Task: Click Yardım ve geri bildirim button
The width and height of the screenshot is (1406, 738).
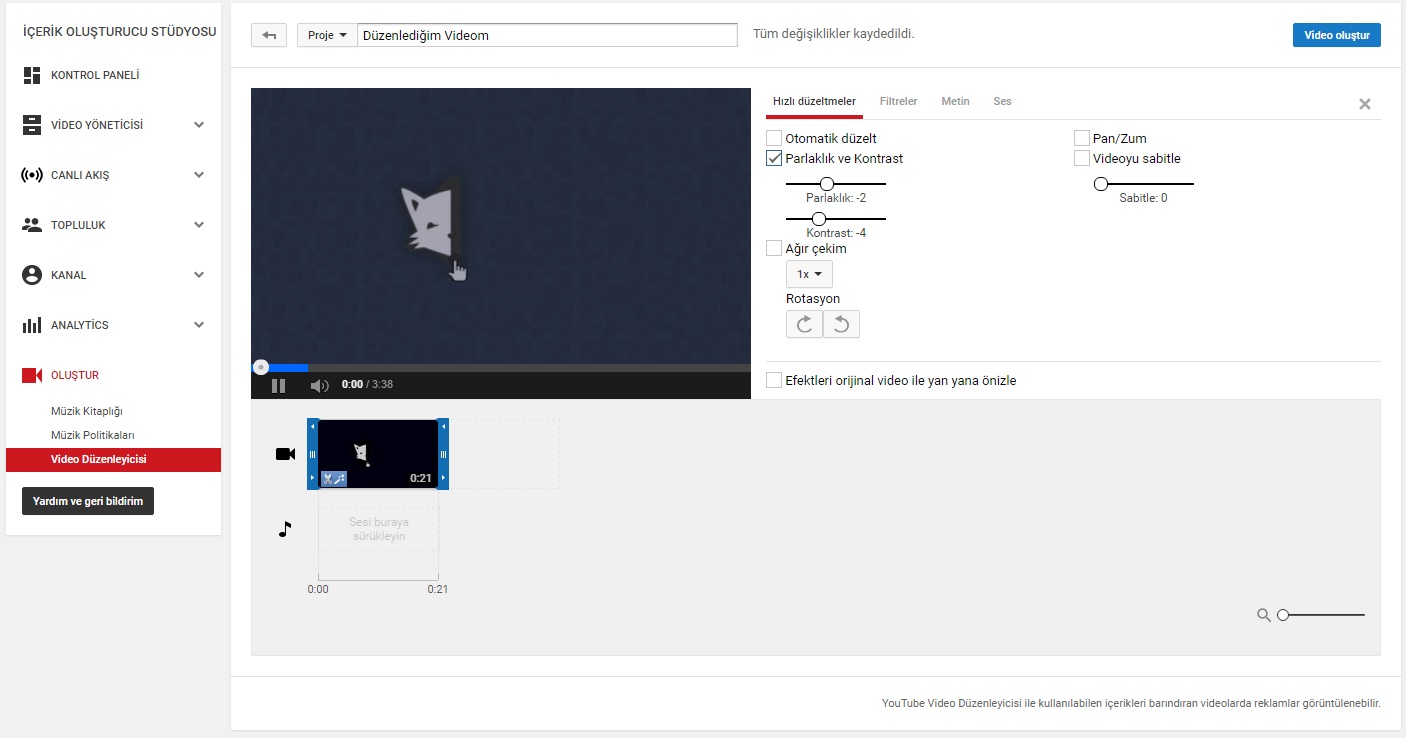Action: (x=88, y=501)
